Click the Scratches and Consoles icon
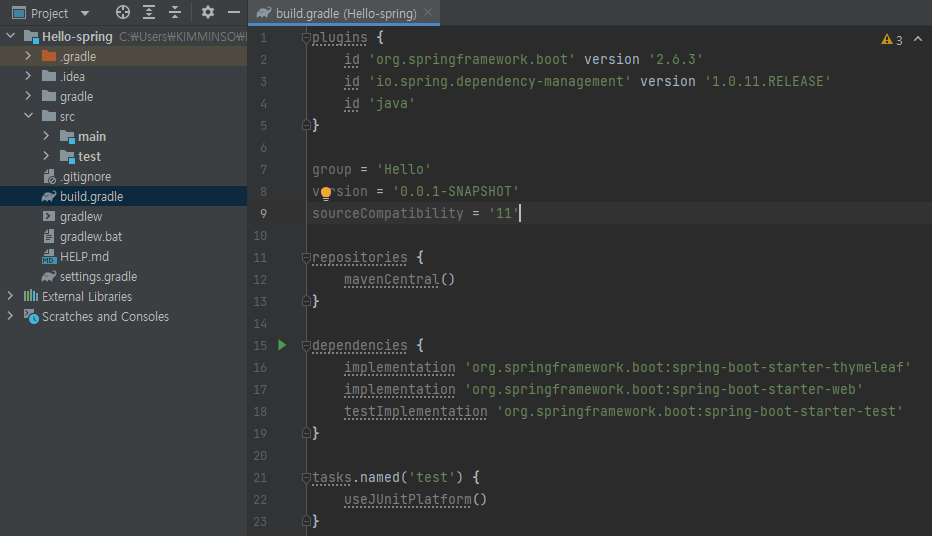932x536 pixels. (31, 316)
